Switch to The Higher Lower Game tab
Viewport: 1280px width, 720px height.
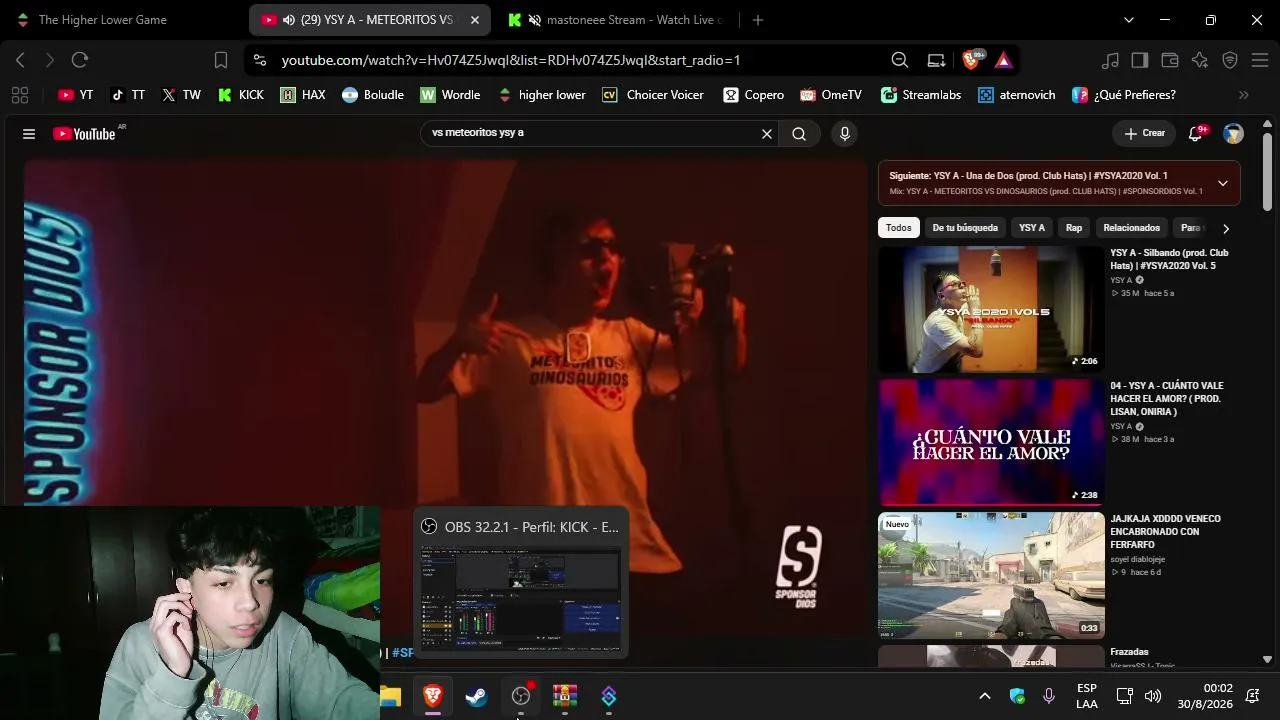(124, 20)
